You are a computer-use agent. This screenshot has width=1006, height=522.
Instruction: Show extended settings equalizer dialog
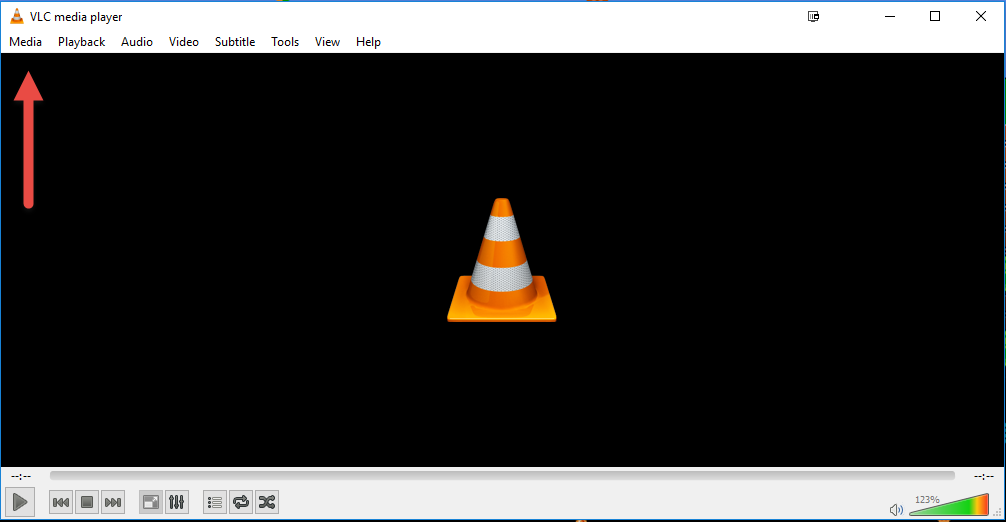click(x=176, y=502)
